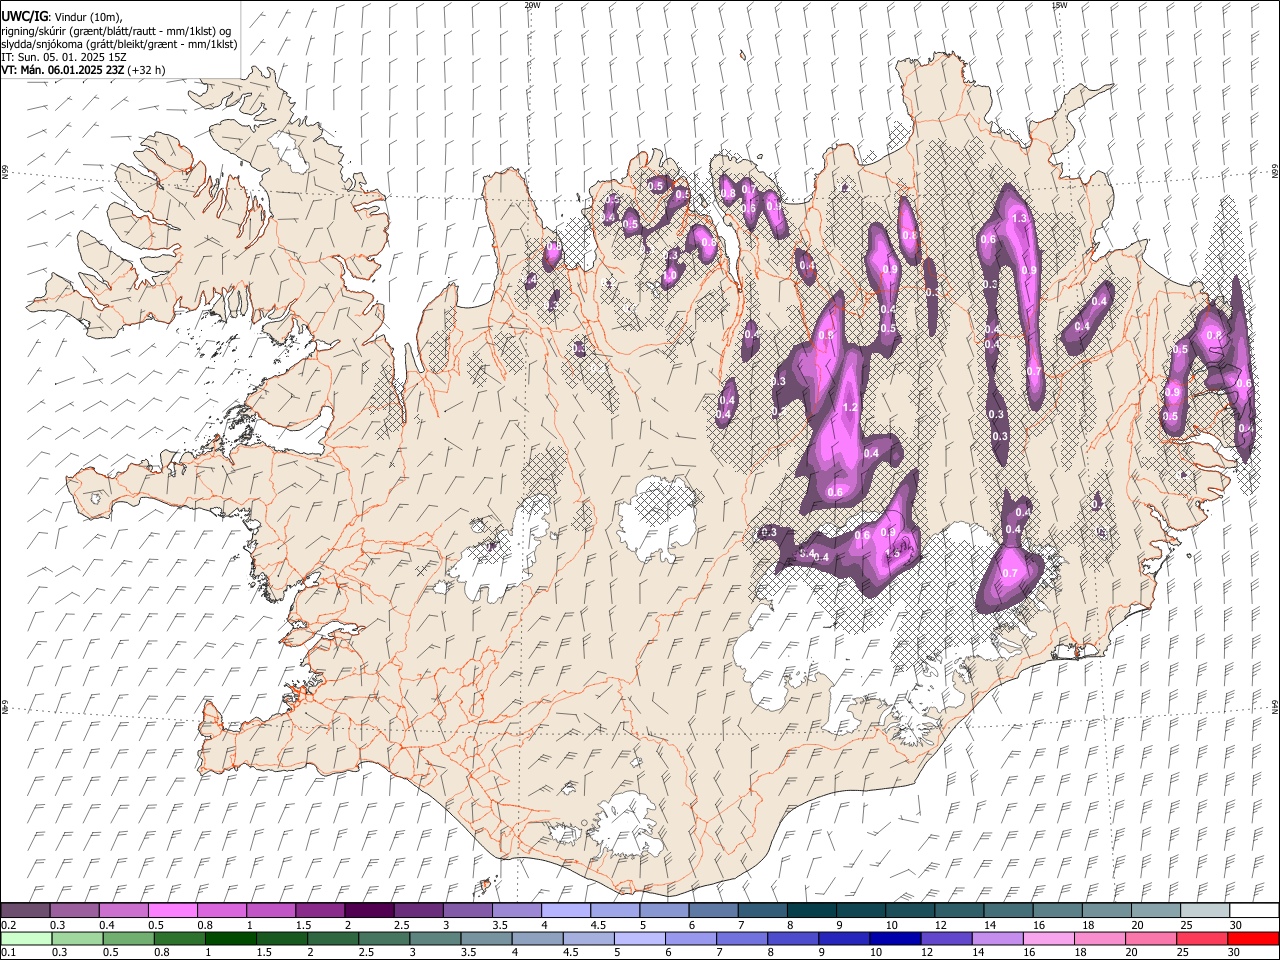Select top legend swatch between 3 and 3.5

tap(467, 910)
